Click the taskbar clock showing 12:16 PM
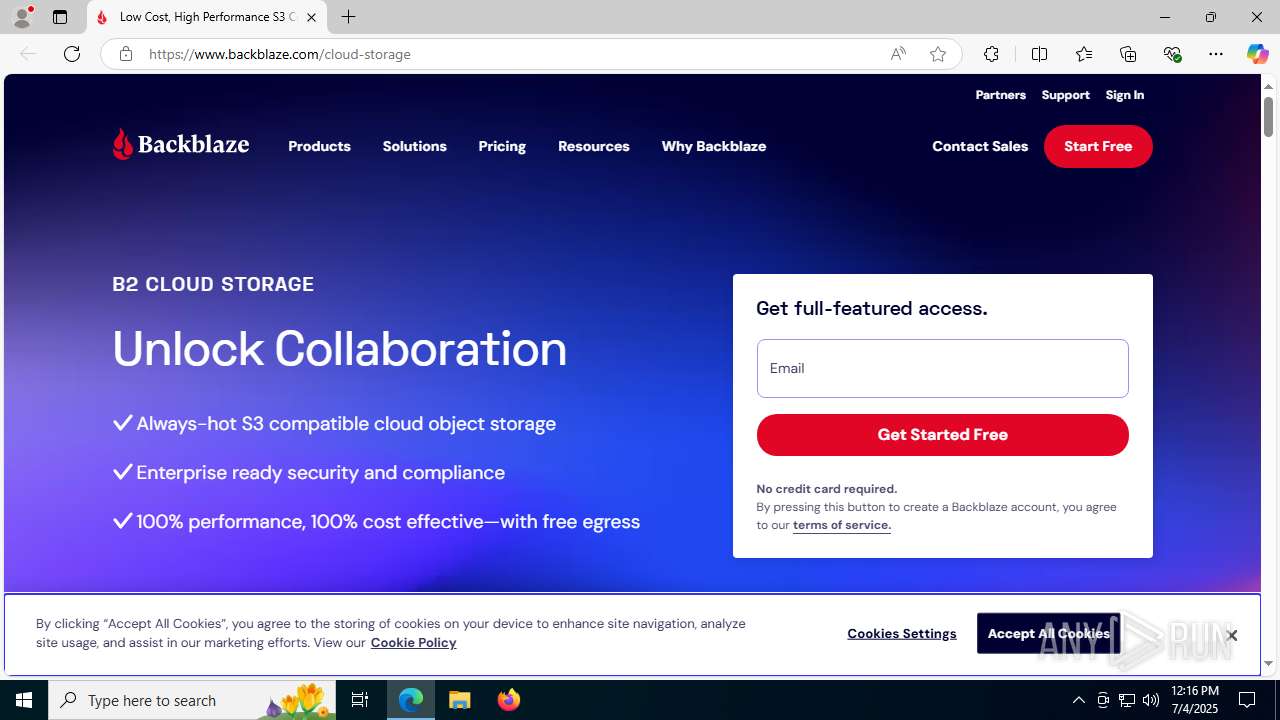The height and width of the screenshot is (720, 1280). [x=1194, y=700]
